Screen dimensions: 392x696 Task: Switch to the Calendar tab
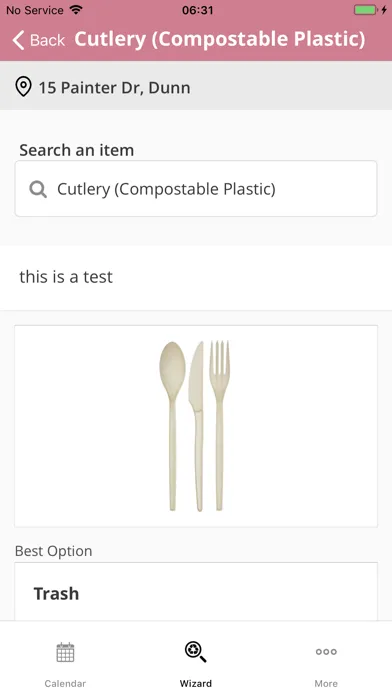(65, 664)
